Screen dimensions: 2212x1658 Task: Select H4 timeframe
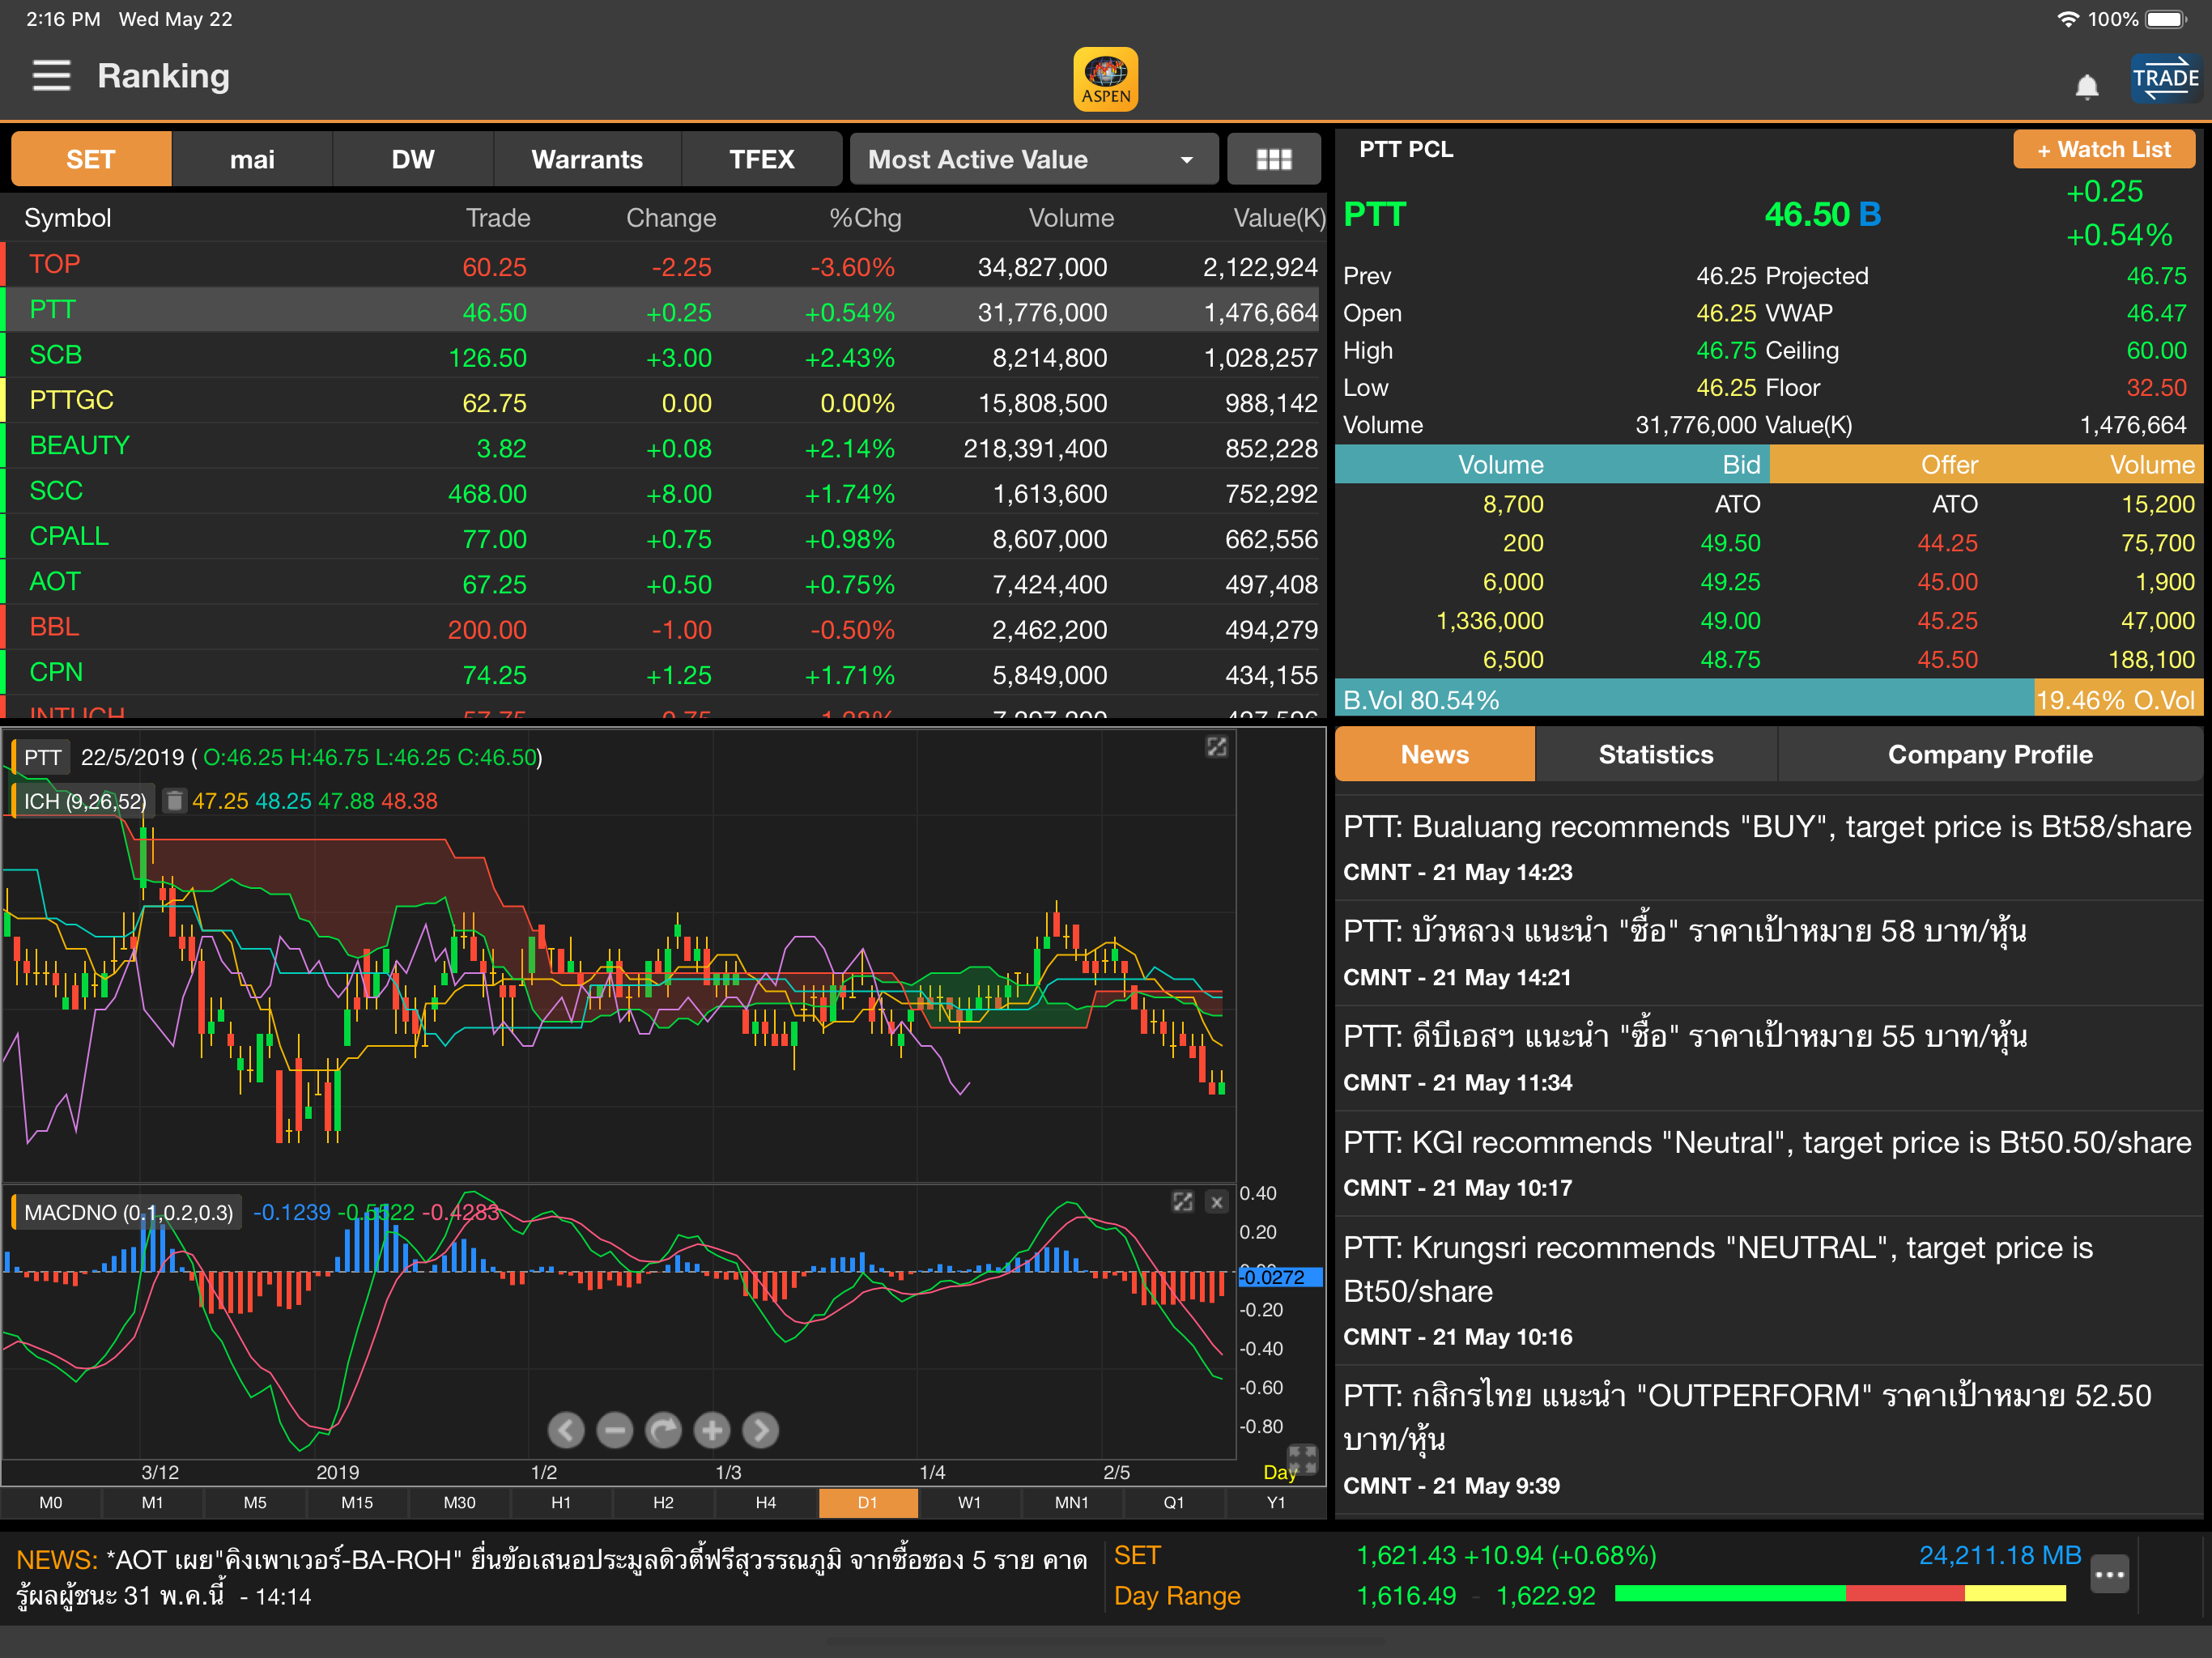[766, 1502]
